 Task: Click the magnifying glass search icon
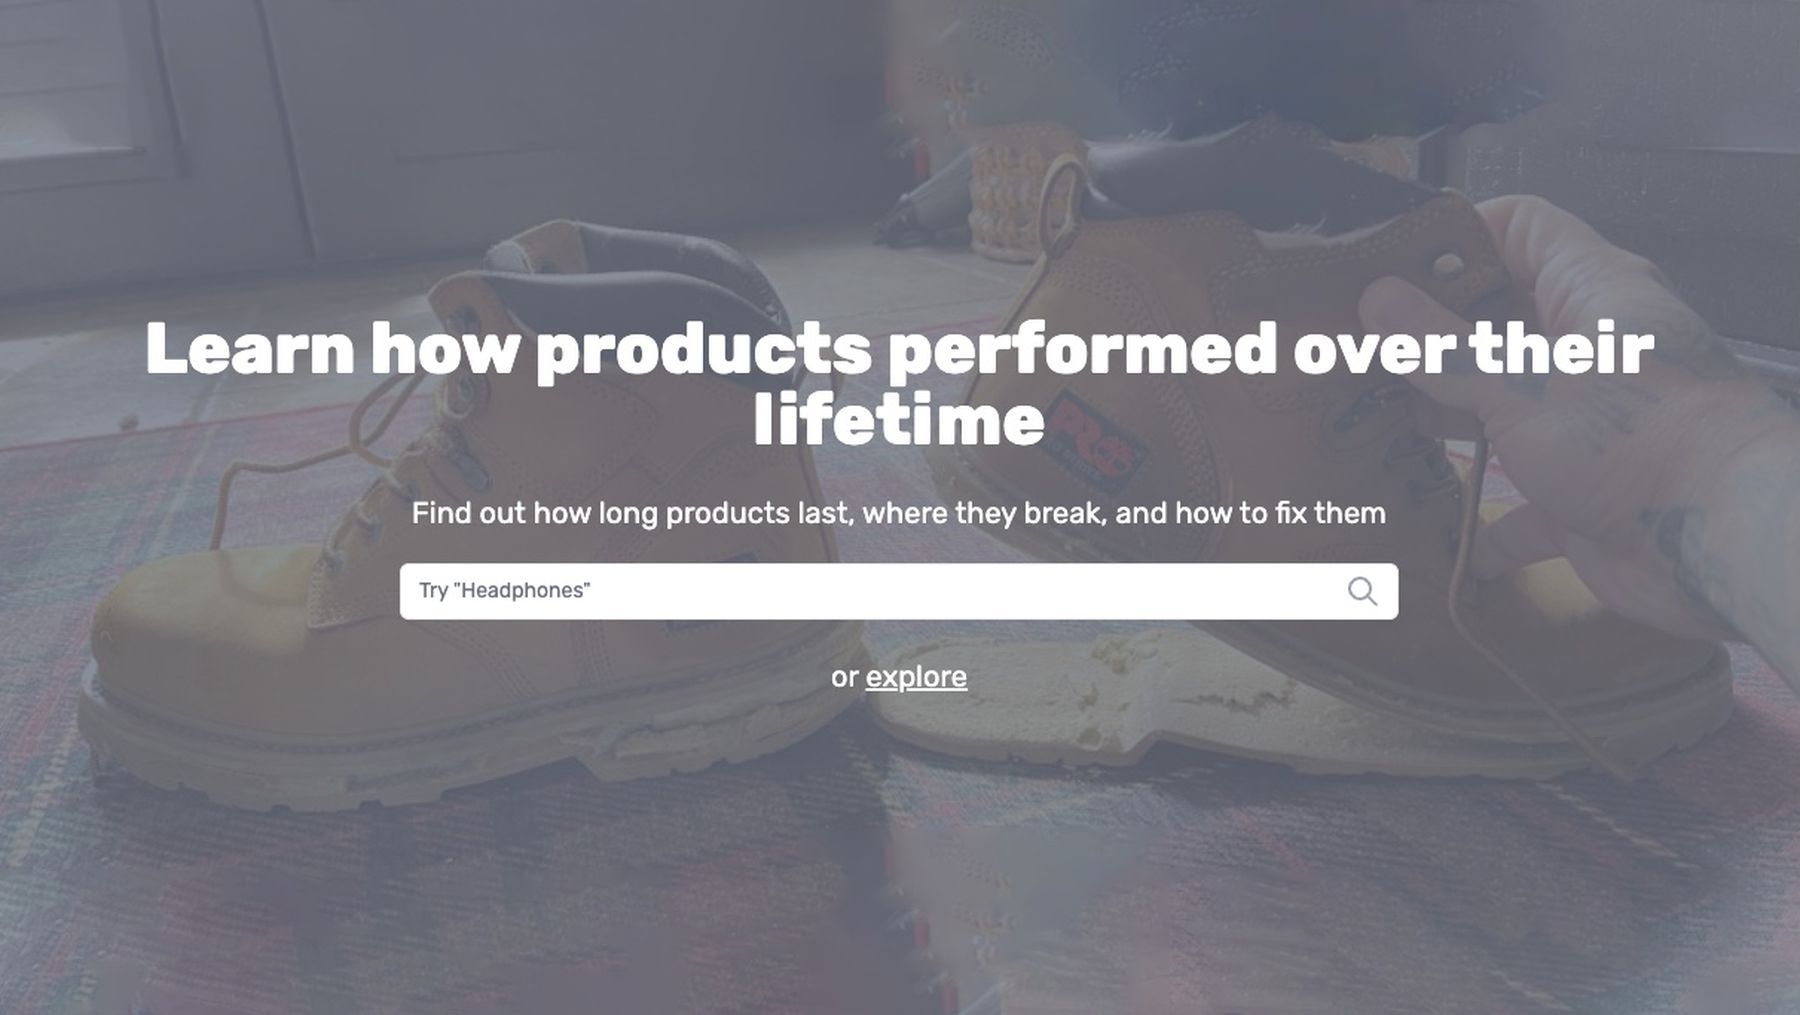click(1362, 591)
